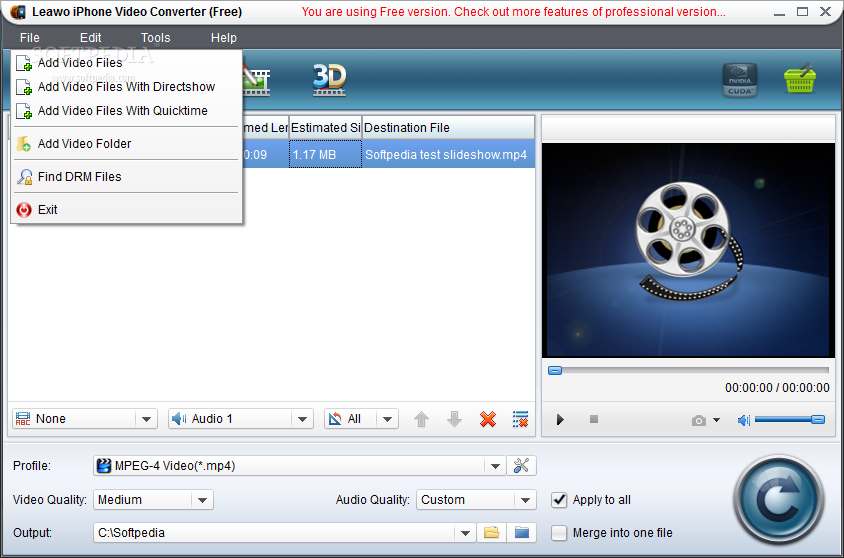Open the Output path dropdown arrow

click(x=465, y=533)
